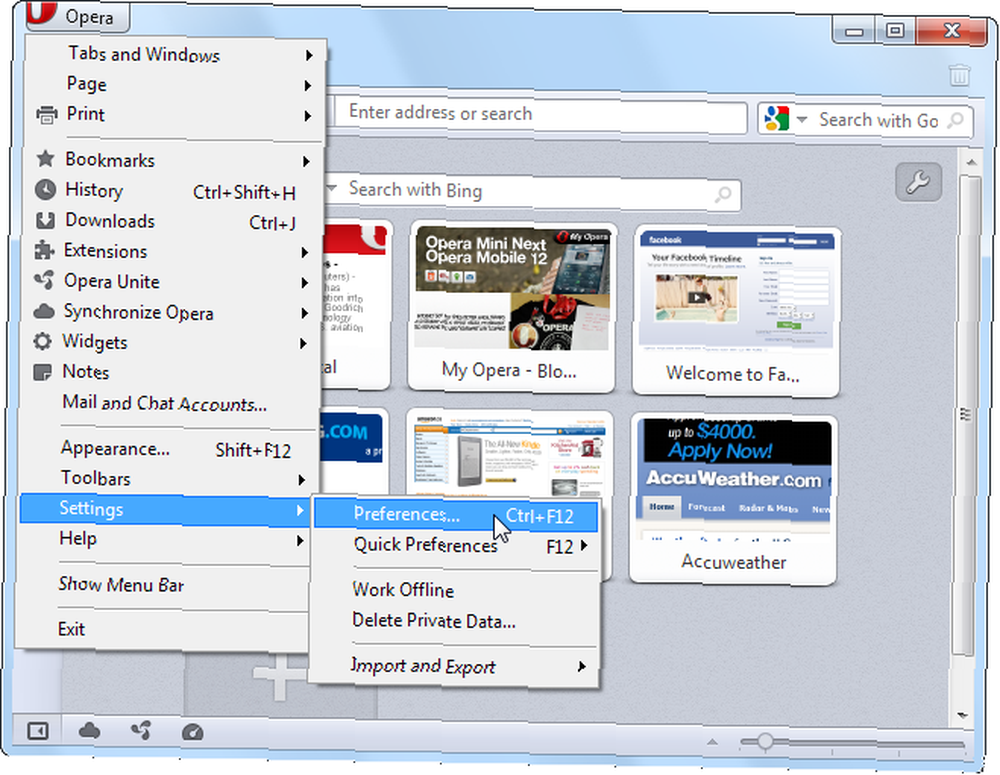The width and height of the screenshot is (1000, 775).
Task: Expand the Extensions submenu arrow
Action: (305, 253)
